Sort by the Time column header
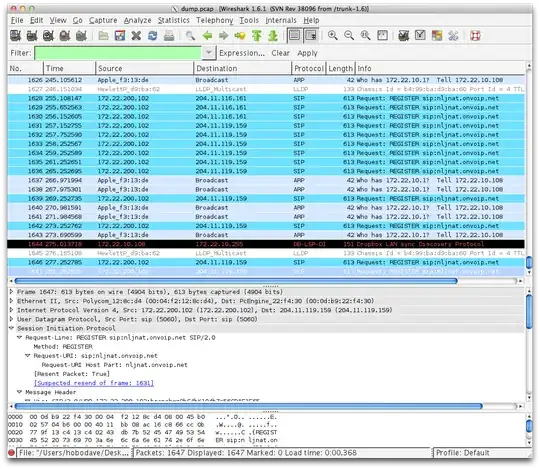Image resolution: width=540 pixels, height=469 pixels. click(x=69, y=68)
